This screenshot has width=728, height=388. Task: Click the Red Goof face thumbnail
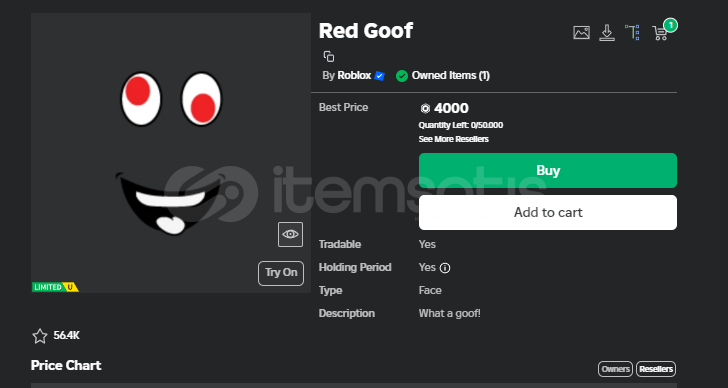point(171,153)
